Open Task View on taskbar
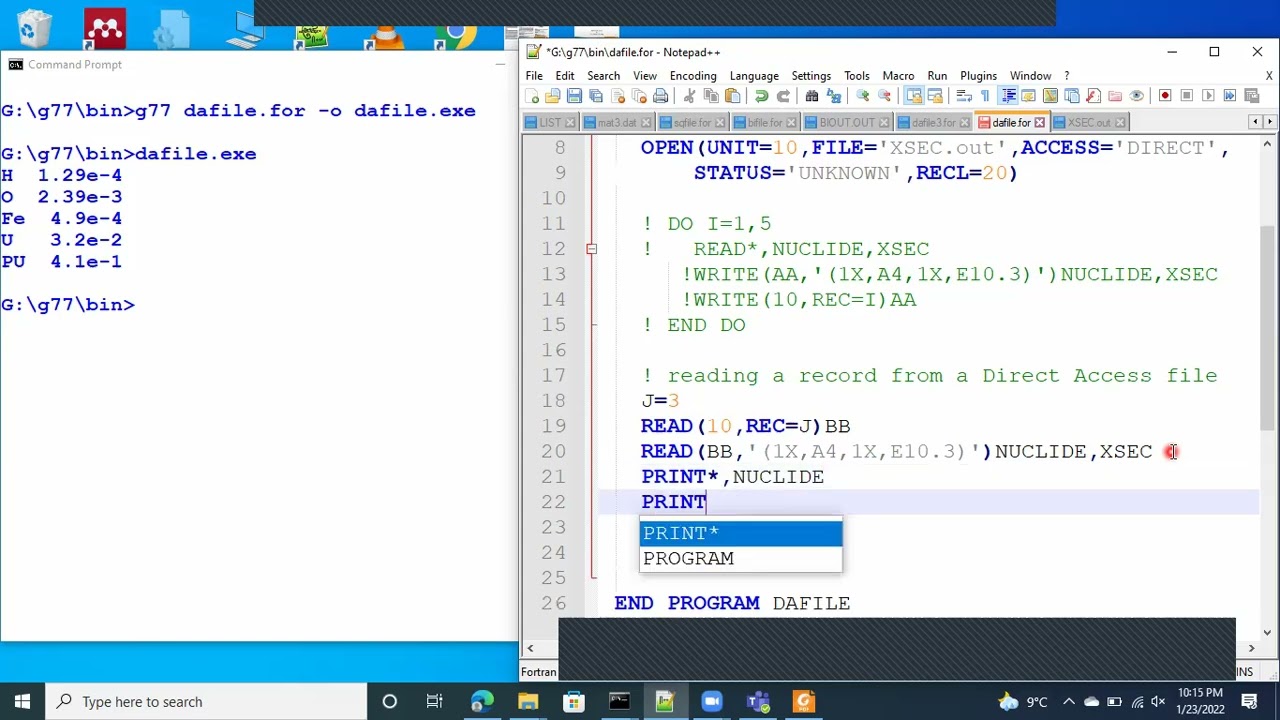Screen dimensions: 1280x720 (x=435, y=702)
